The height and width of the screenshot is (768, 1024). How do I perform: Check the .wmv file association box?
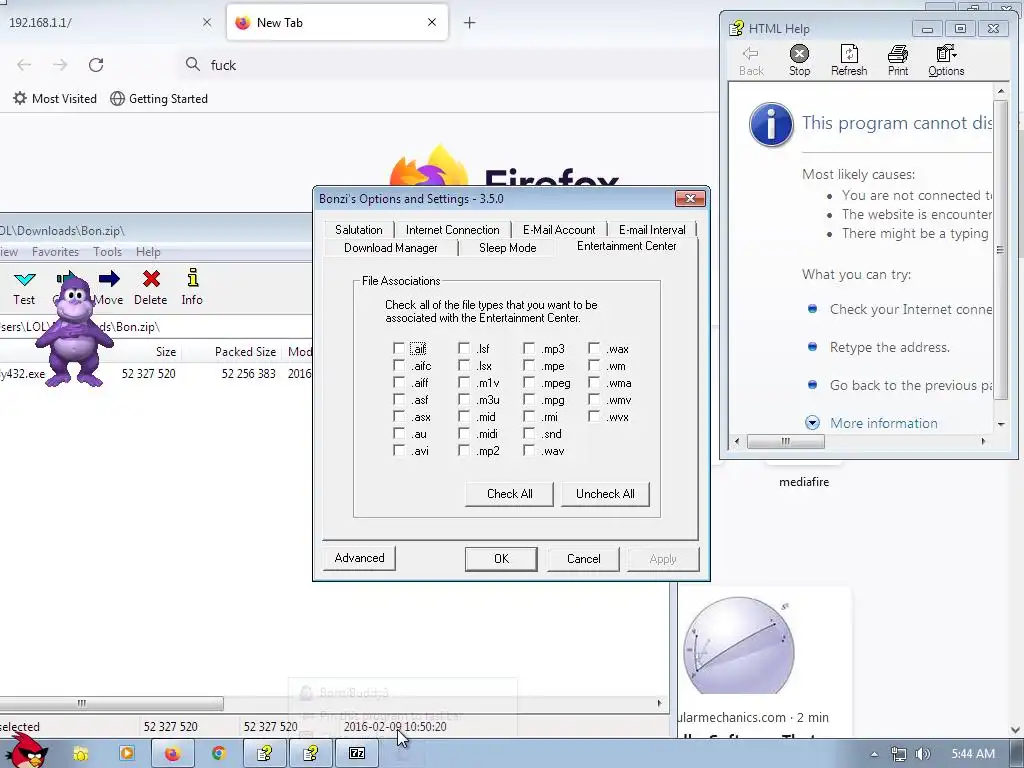coord(594,400)
